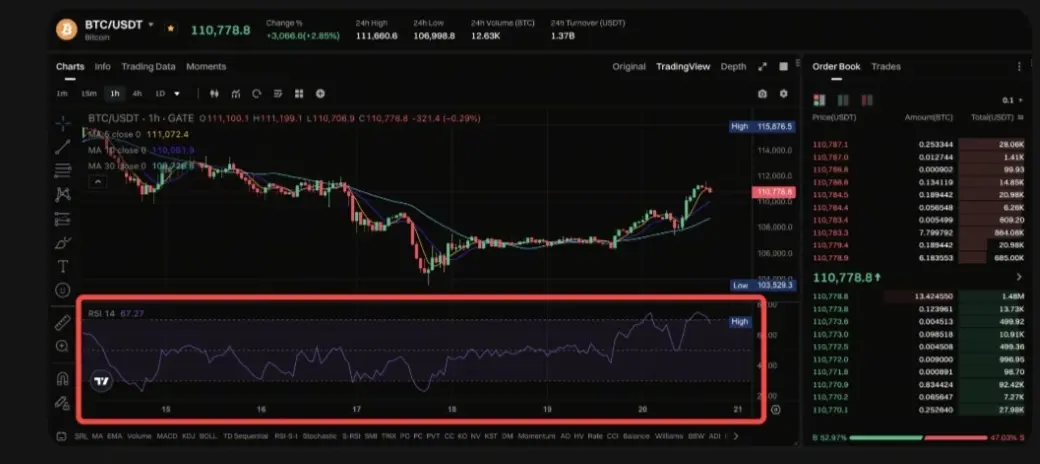Click the TradingView logo badge
Image resolution: width=1040 pixels, height=464 pixels.
[101, 381]
